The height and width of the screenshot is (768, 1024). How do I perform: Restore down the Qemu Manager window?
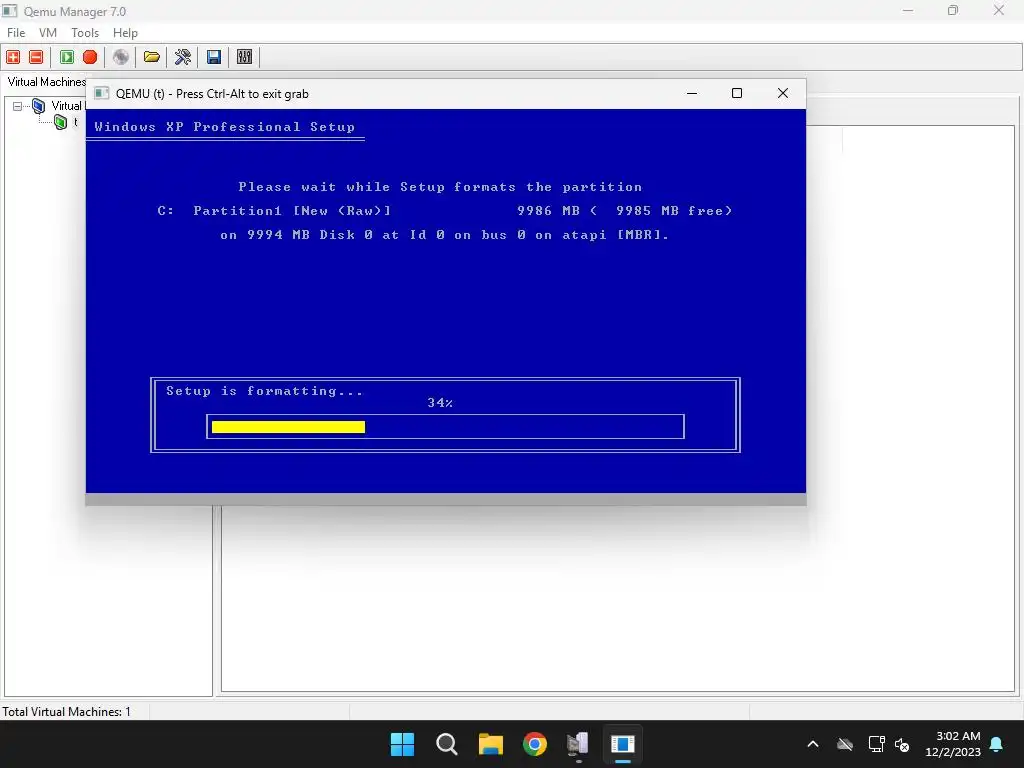click(953, 10)
